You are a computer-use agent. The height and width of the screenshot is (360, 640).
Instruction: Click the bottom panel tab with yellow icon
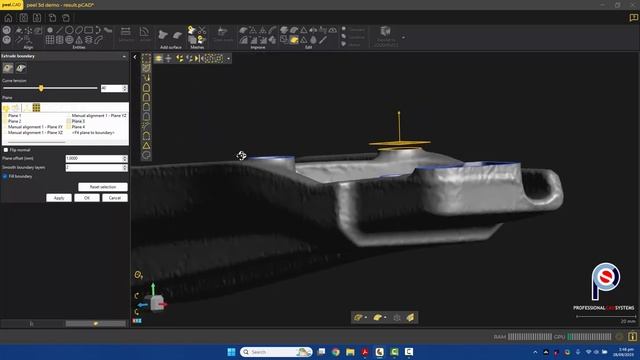coord(96,324)
